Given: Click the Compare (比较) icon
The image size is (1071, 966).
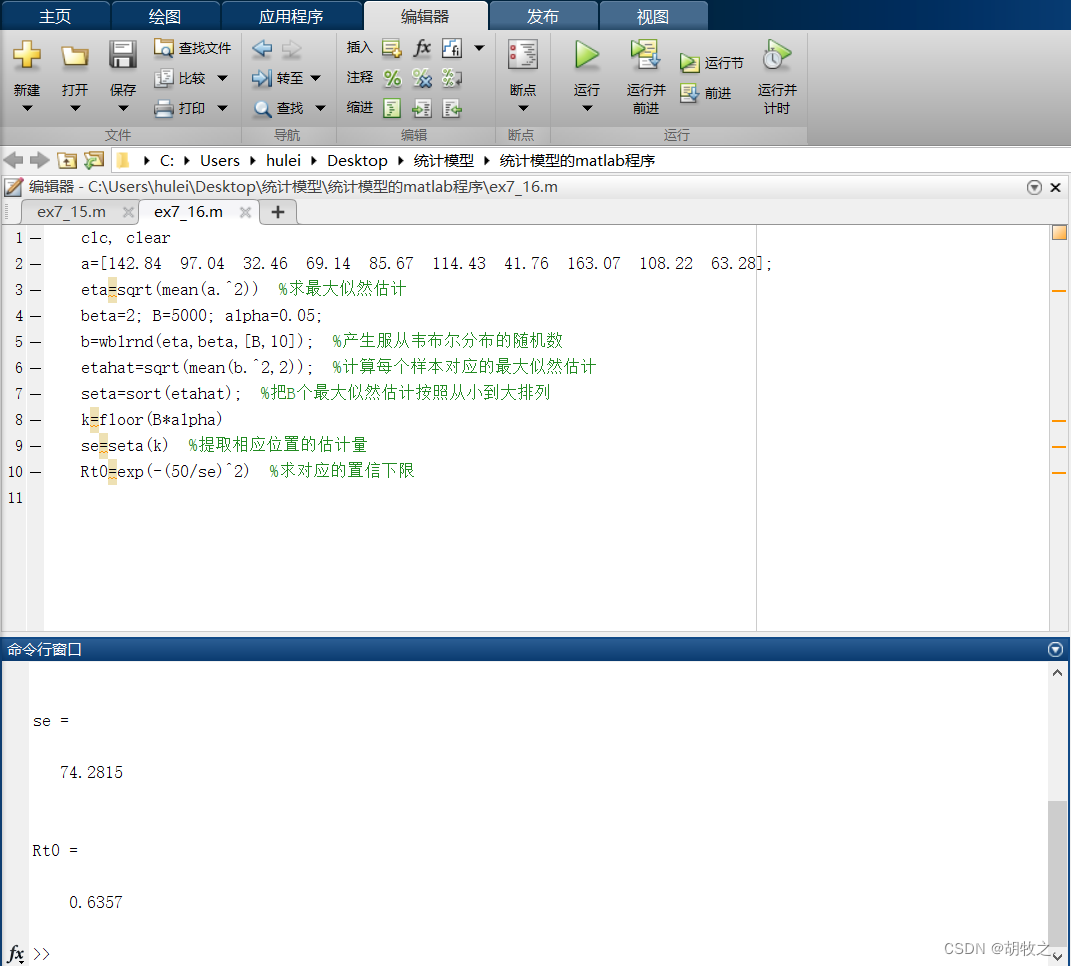Looking at the screenshot, I should 163,79.
